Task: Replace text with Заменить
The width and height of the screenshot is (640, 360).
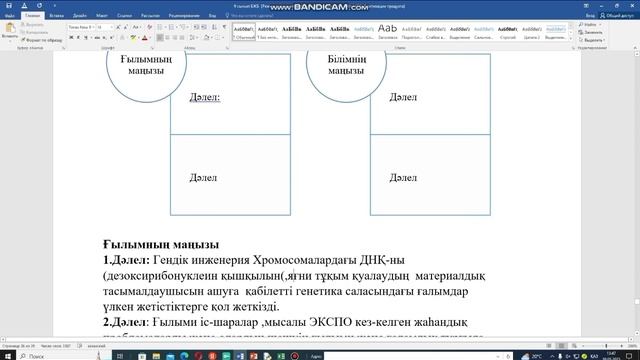Action: point(590,32)
